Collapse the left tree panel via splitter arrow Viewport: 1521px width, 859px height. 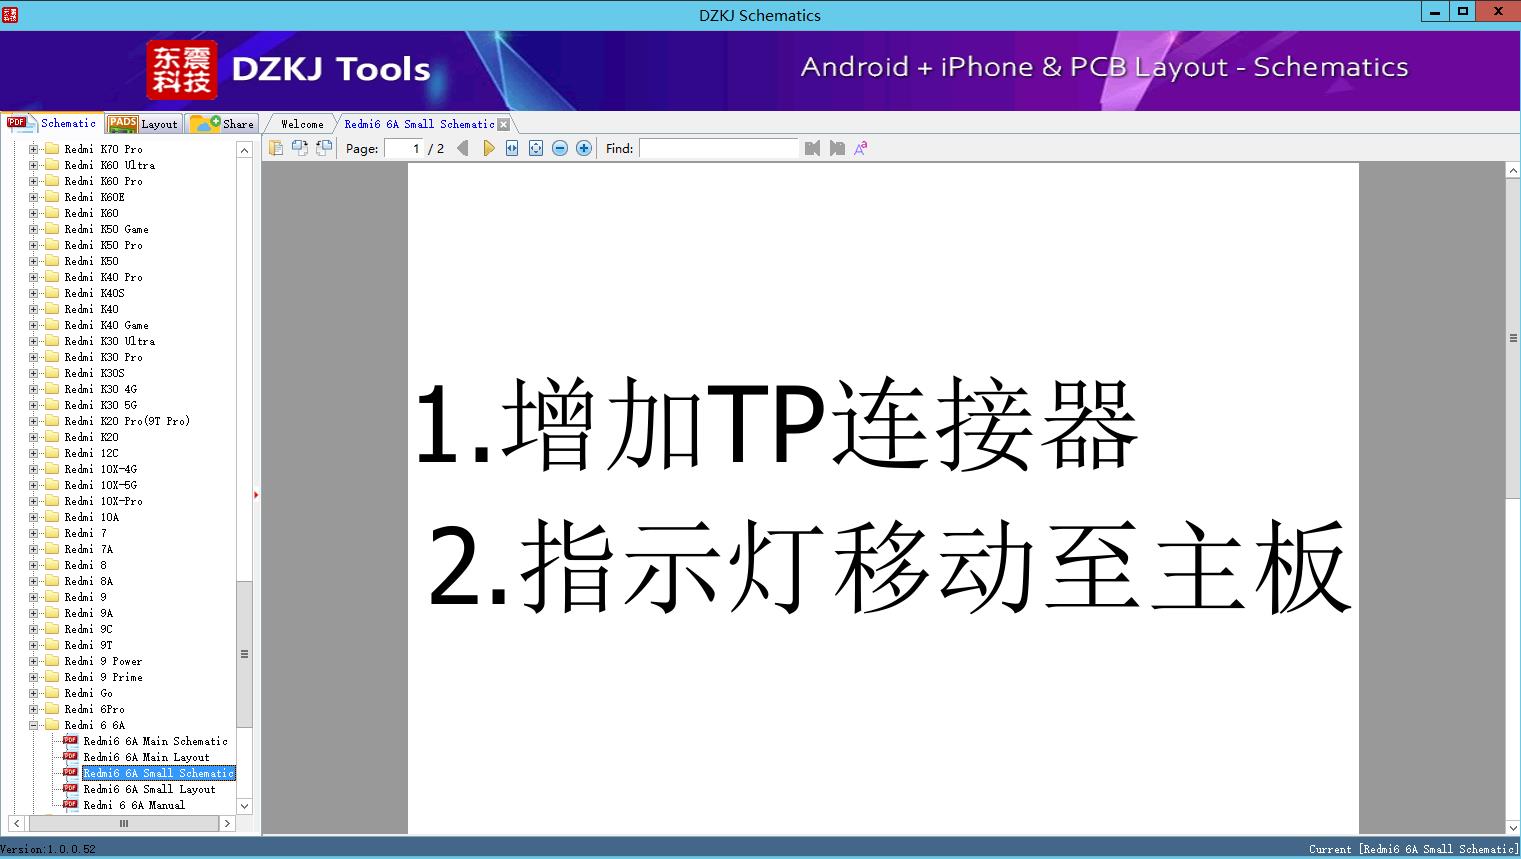pyautogui.click(x=256, y=494)
